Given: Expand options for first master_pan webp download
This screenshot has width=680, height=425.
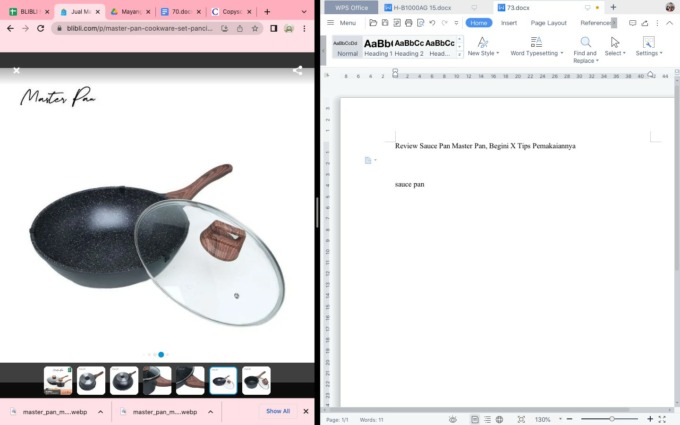Looking at the screenshot, I should (101, 412).
